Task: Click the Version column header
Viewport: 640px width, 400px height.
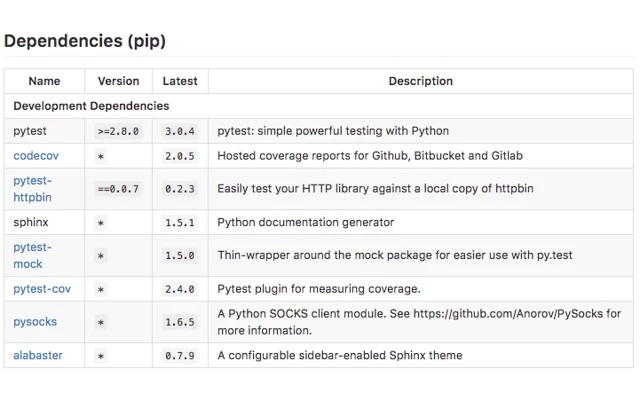Action: [x=118, y=81]
